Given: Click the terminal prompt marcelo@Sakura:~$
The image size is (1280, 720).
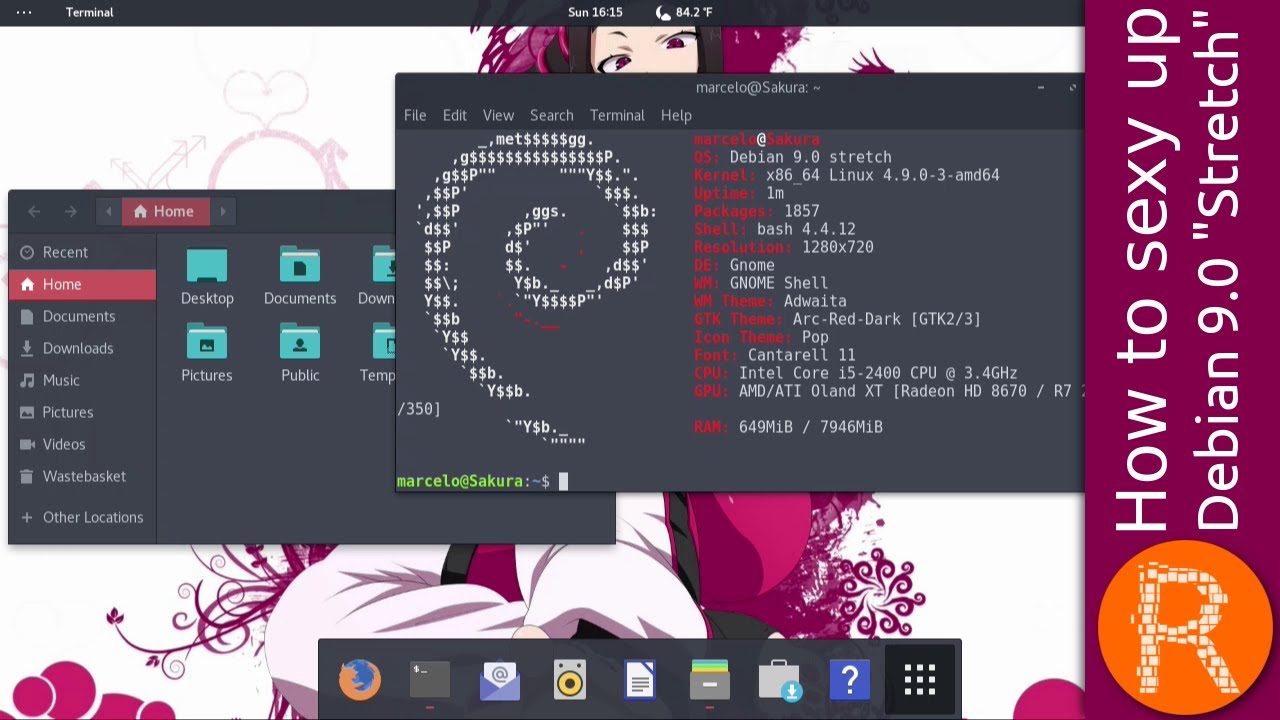Looking at the screenshot, I should click(473, 481).
